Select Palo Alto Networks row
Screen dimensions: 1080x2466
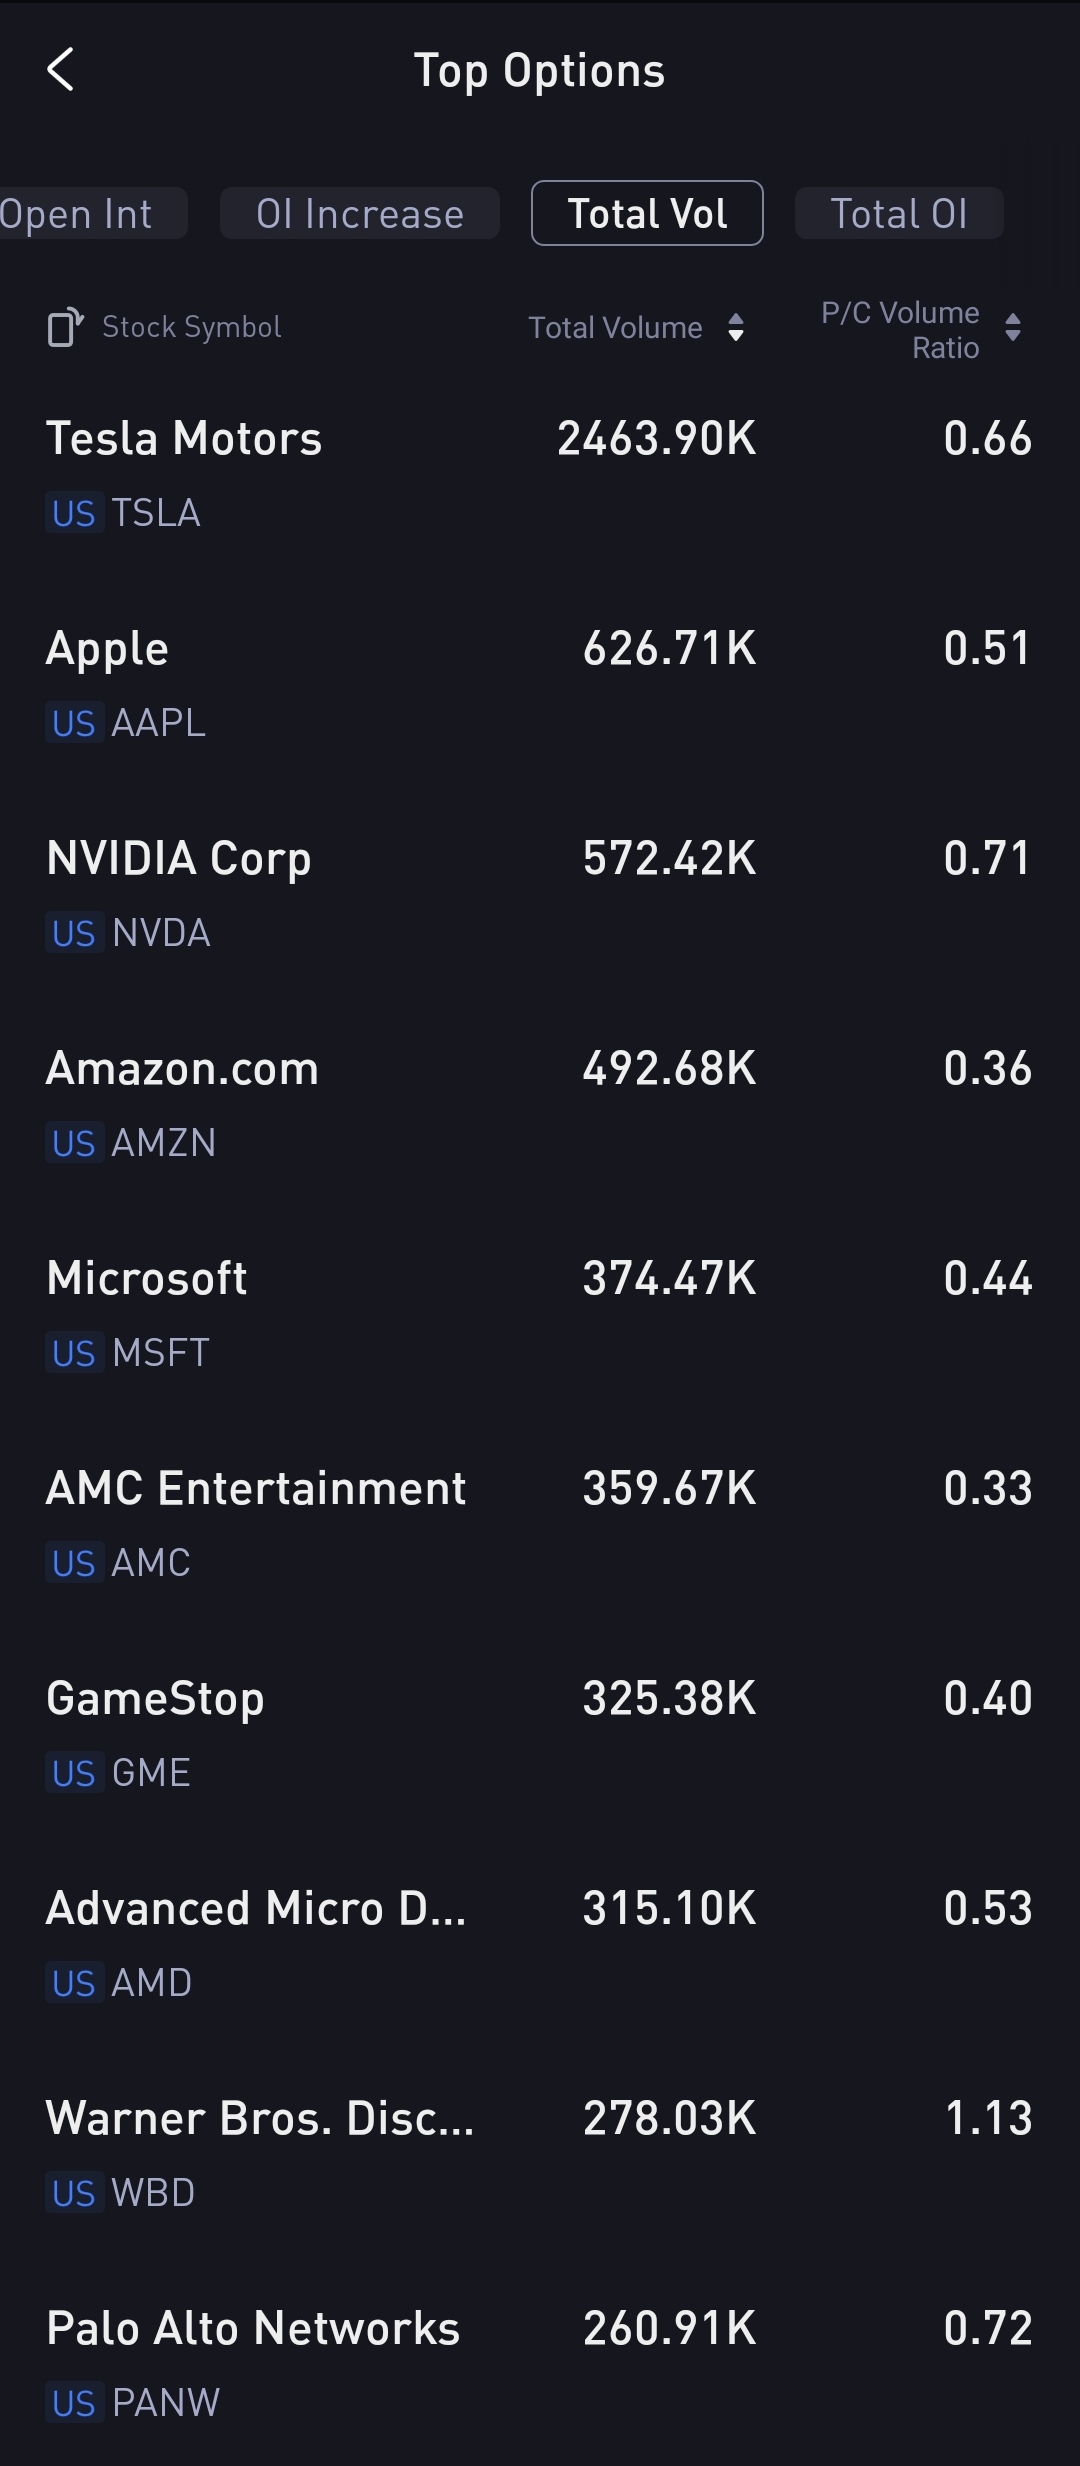pyautogui.click(x=540, y=2365)
